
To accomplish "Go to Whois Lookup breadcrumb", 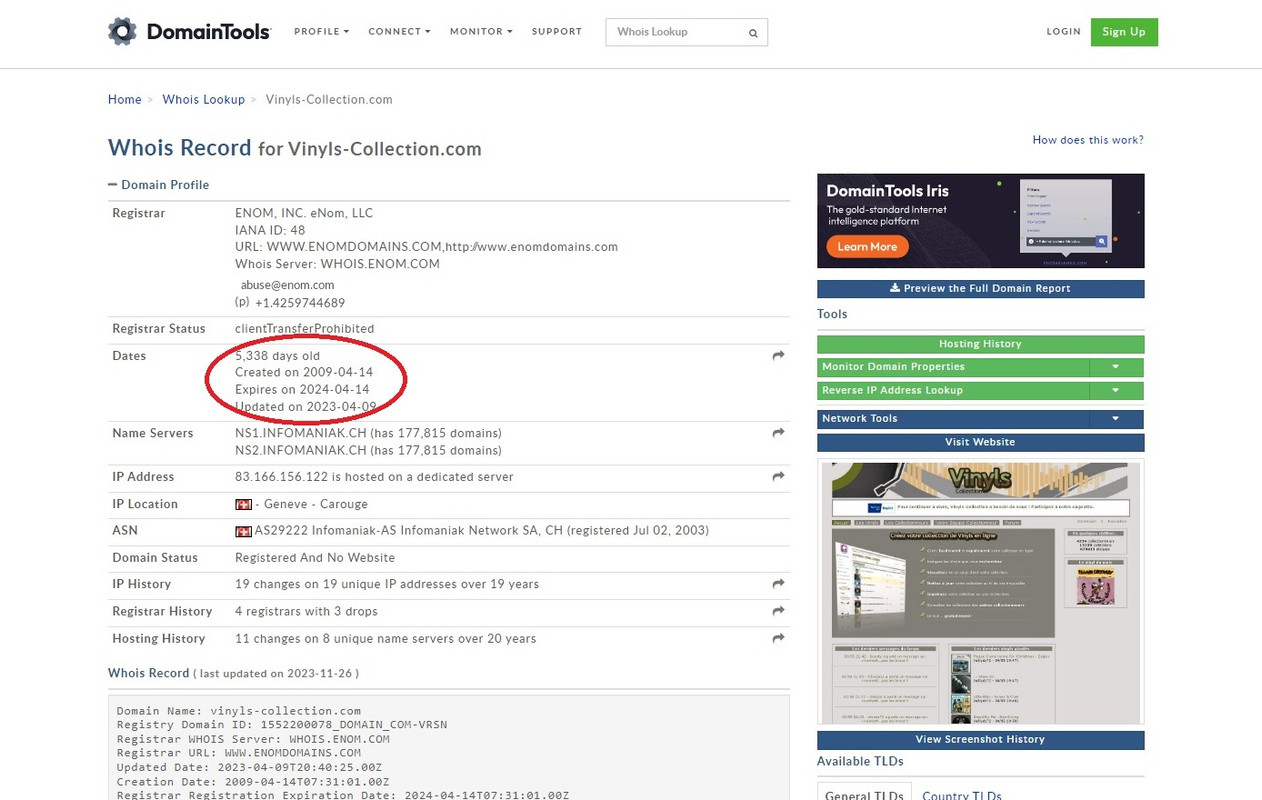I will 204,100.
